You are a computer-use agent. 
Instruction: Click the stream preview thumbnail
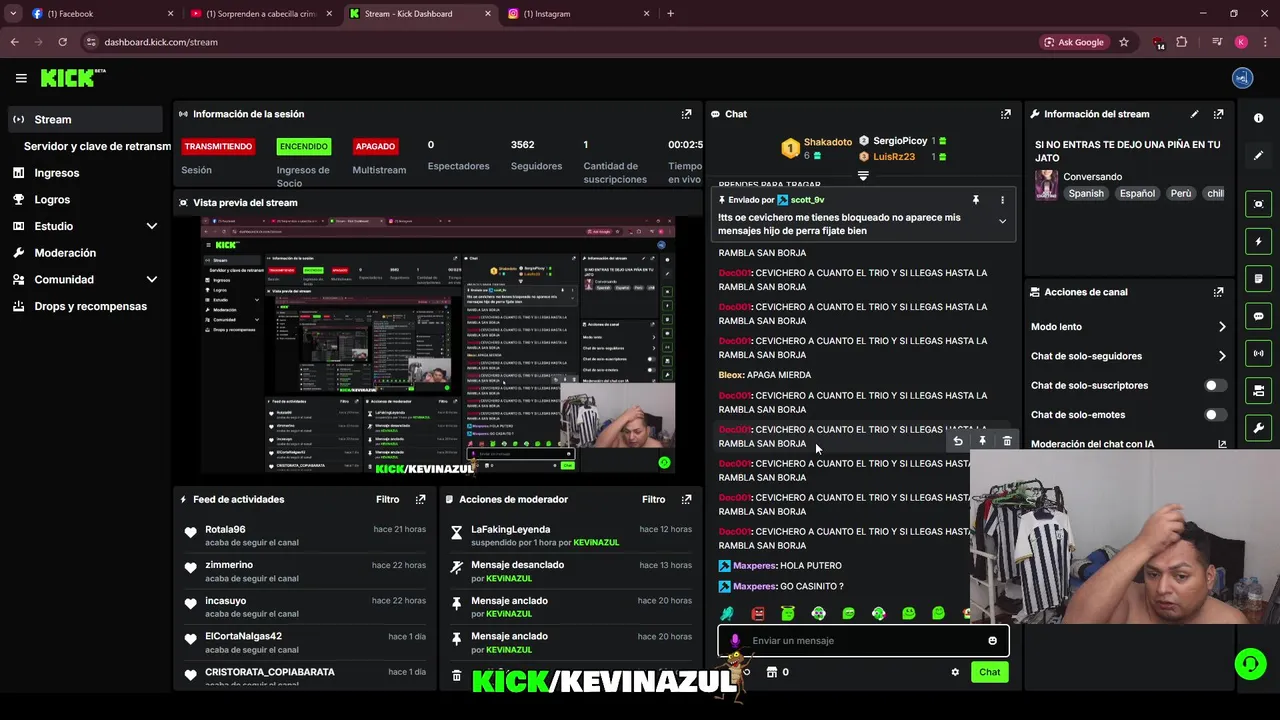pyautogui.click(x=438, y=345)
